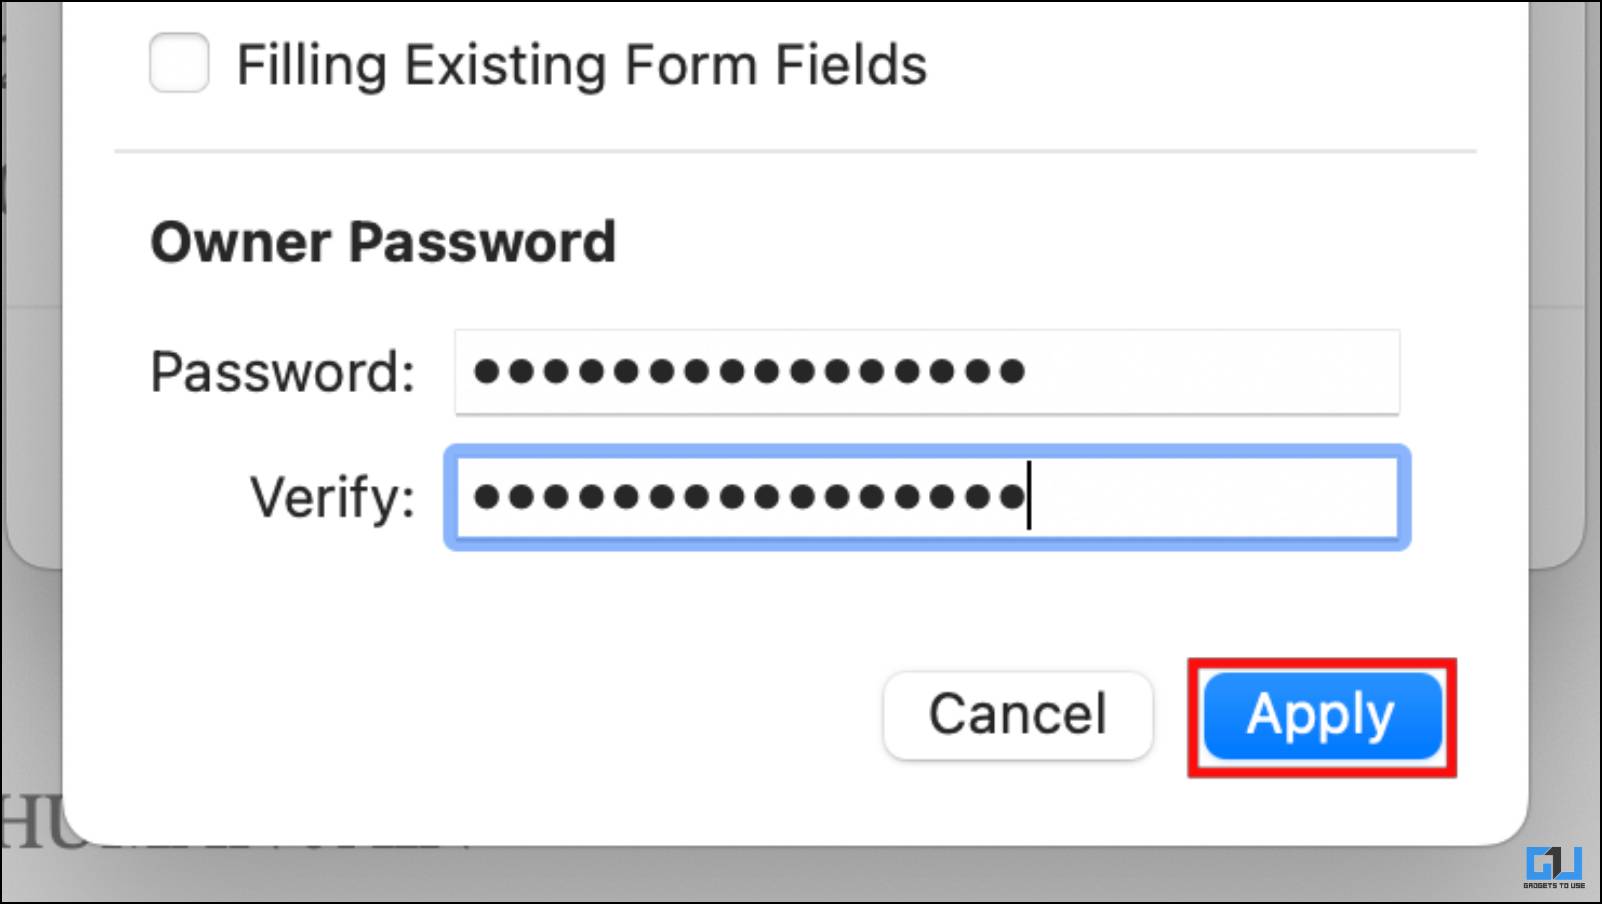Click the "Password:" field label
Screen dimensions: 1602x904
[283, 372]
